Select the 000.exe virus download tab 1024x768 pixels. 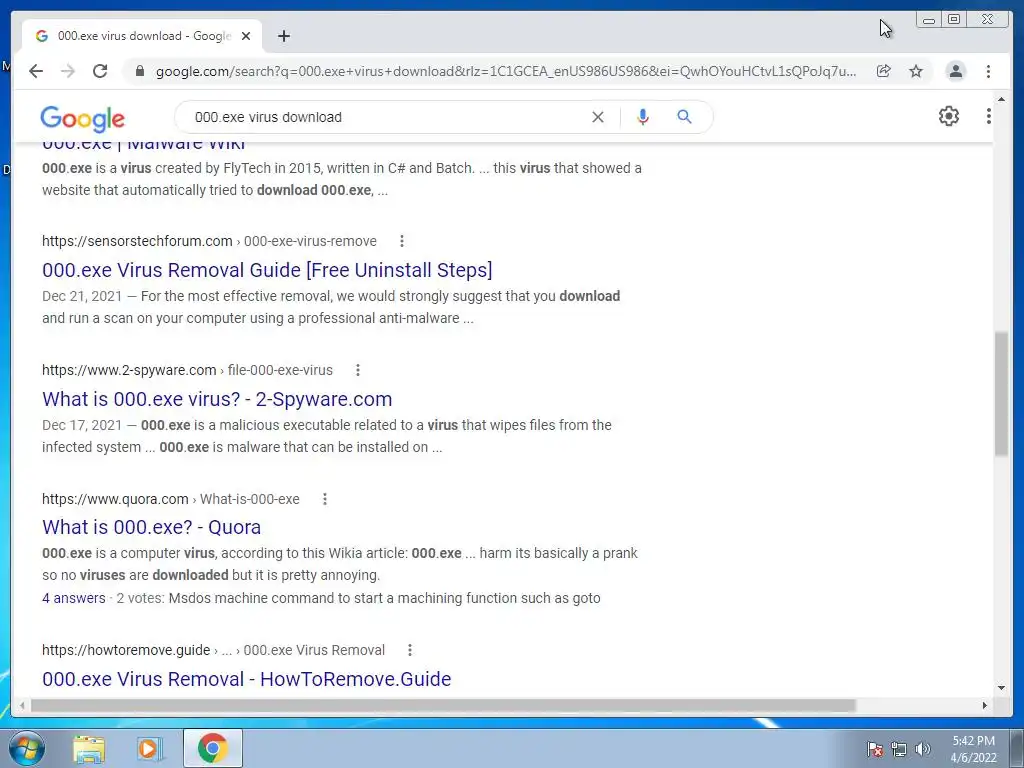142,36
